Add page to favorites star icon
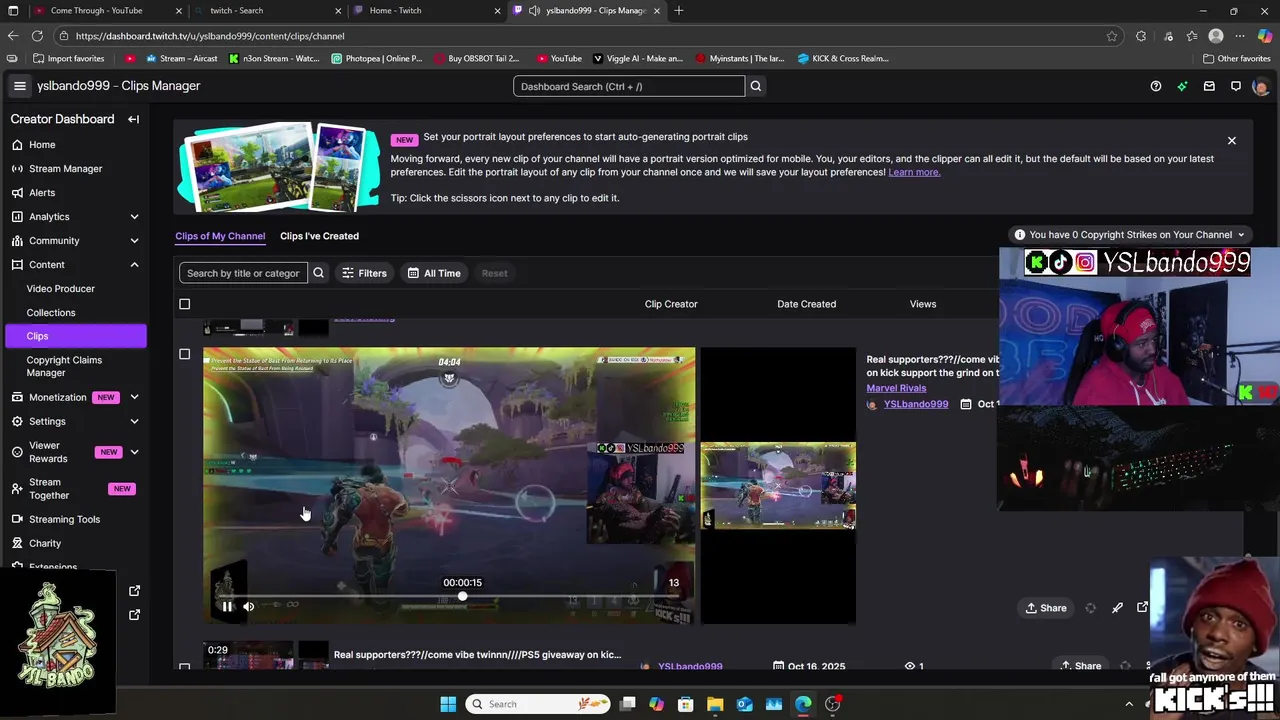The height and width of the screenshot is (720, 1280). point(1112,36)
